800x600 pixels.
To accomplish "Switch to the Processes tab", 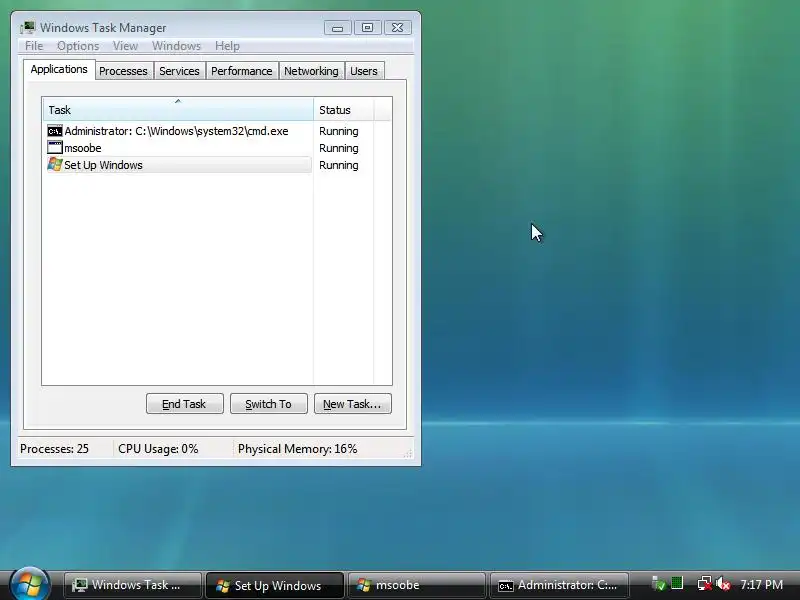I will click(x=123, y=71).
